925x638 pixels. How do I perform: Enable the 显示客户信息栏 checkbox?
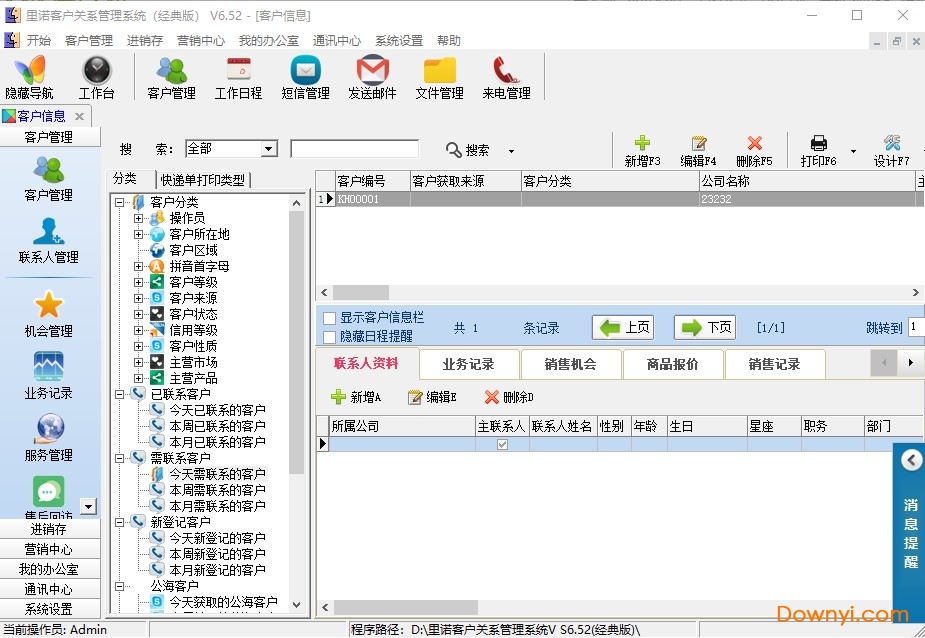[328, 316]
